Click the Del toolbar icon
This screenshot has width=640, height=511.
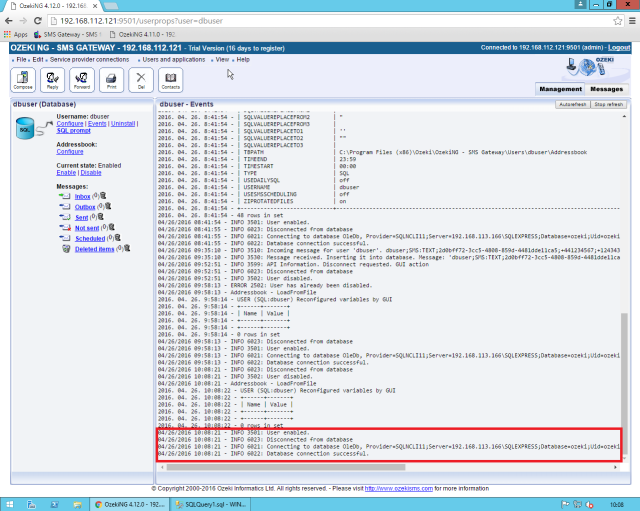pos(141,80)
